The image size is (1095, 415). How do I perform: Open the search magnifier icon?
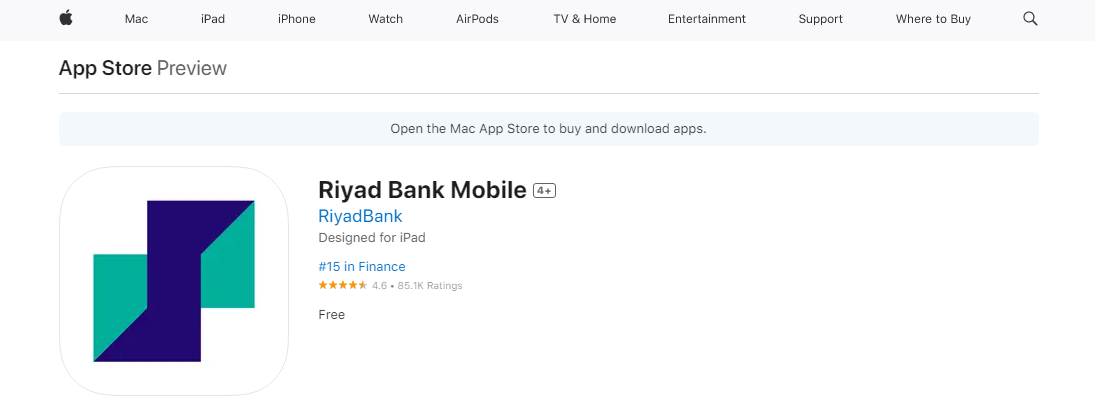click(x=1030, y=19)
